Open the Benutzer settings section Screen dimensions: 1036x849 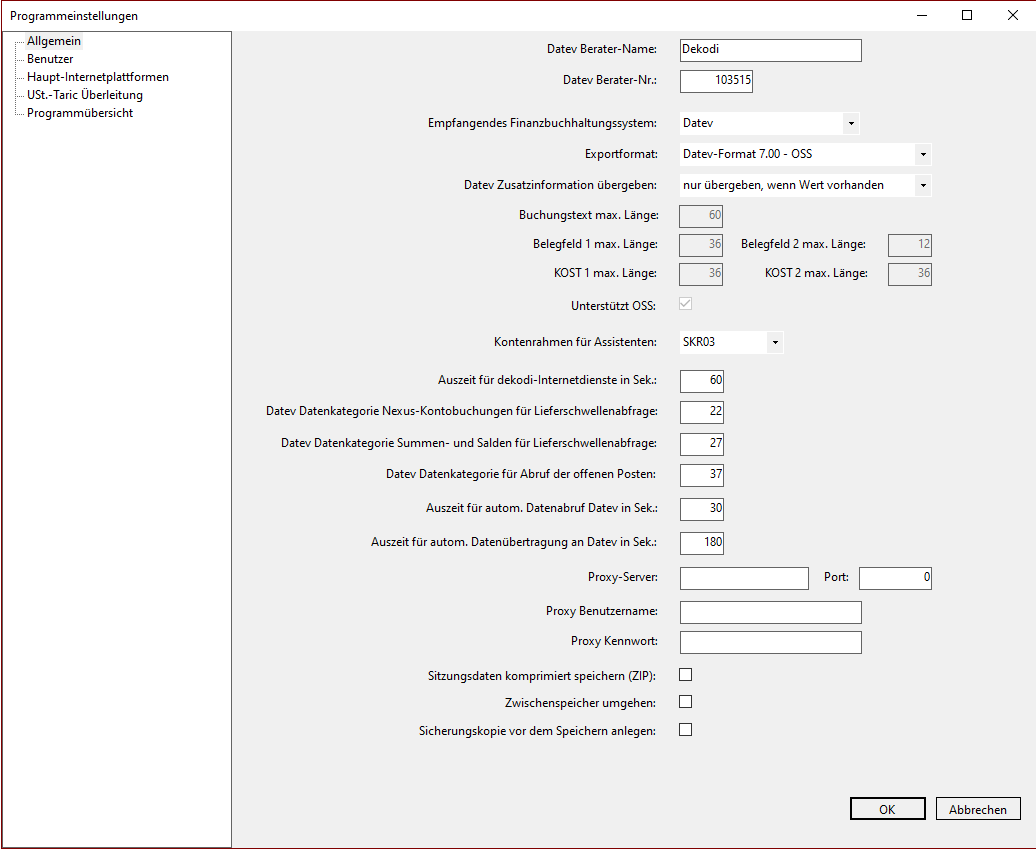click(50, 59)
